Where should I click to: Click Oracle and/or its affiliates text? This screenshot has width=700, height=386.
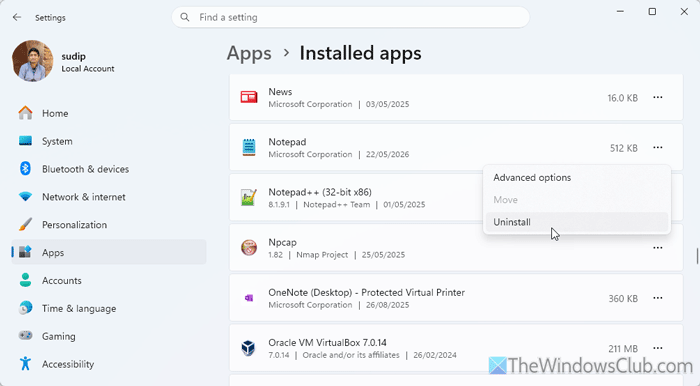coord(351,355)
